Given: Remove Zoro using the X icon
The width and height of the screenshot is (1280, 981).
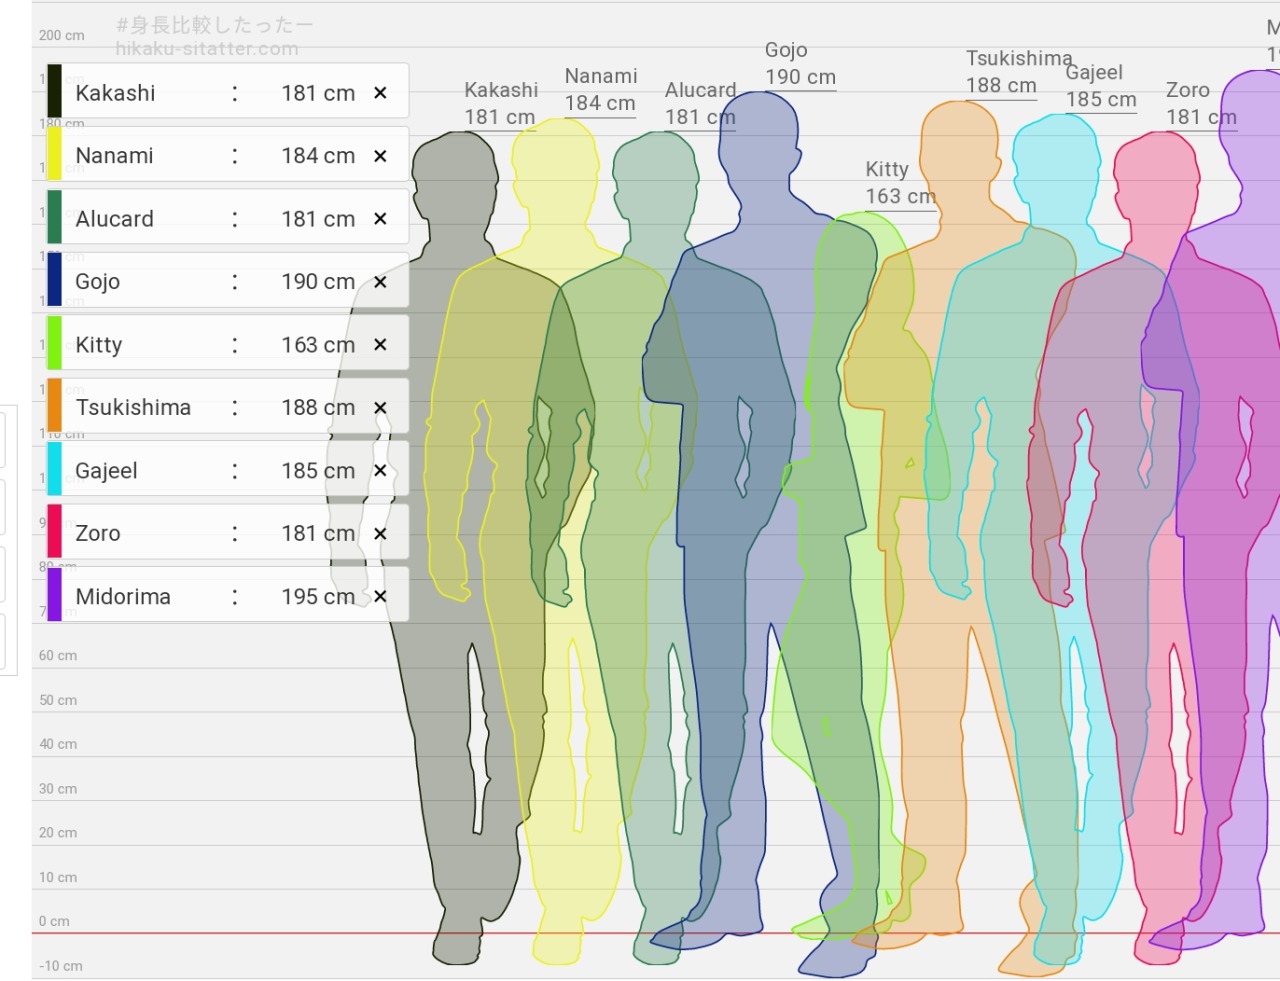Looking at the screenshot, I should pyautogui.click(x=380, y=534).
